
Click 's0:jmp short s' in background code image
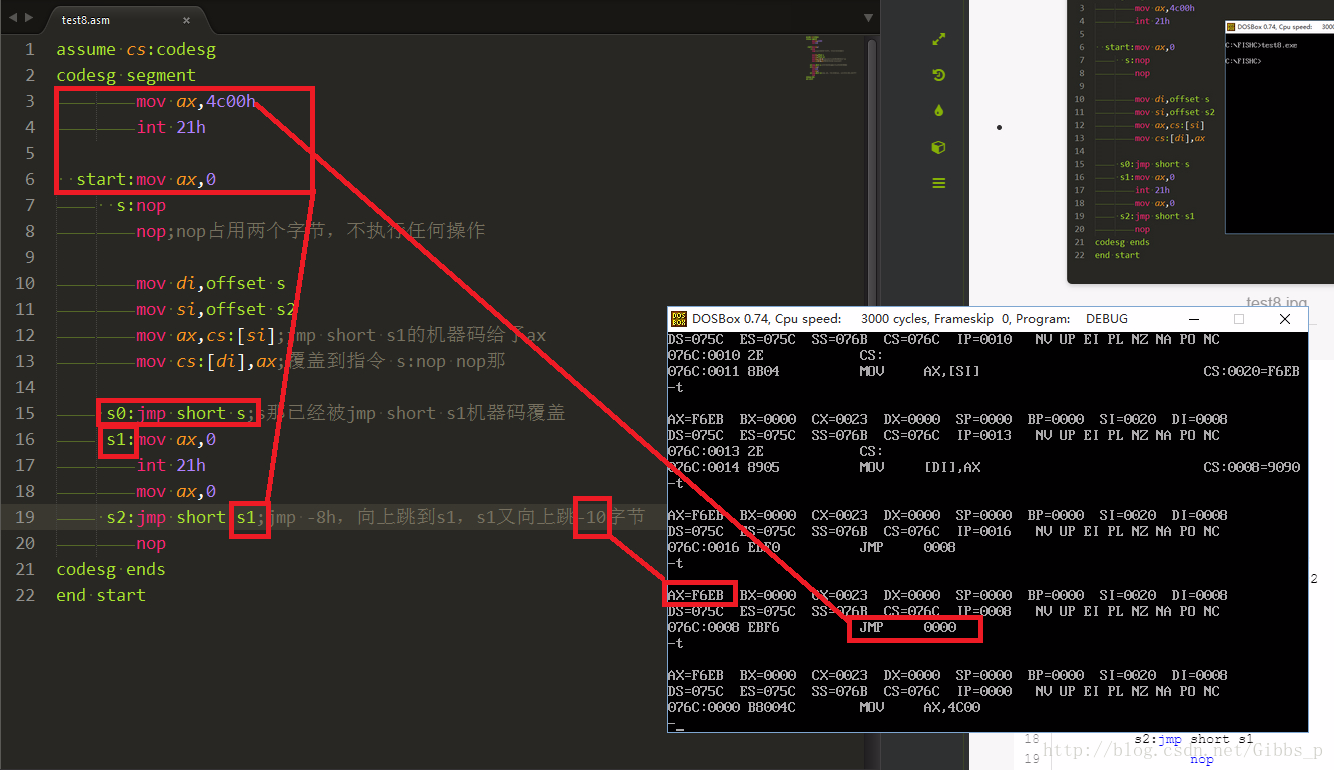1155,164
